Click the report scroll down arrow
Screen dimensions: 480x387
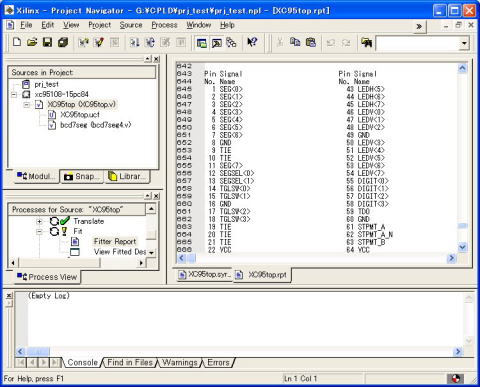click(x=462, y=247)
